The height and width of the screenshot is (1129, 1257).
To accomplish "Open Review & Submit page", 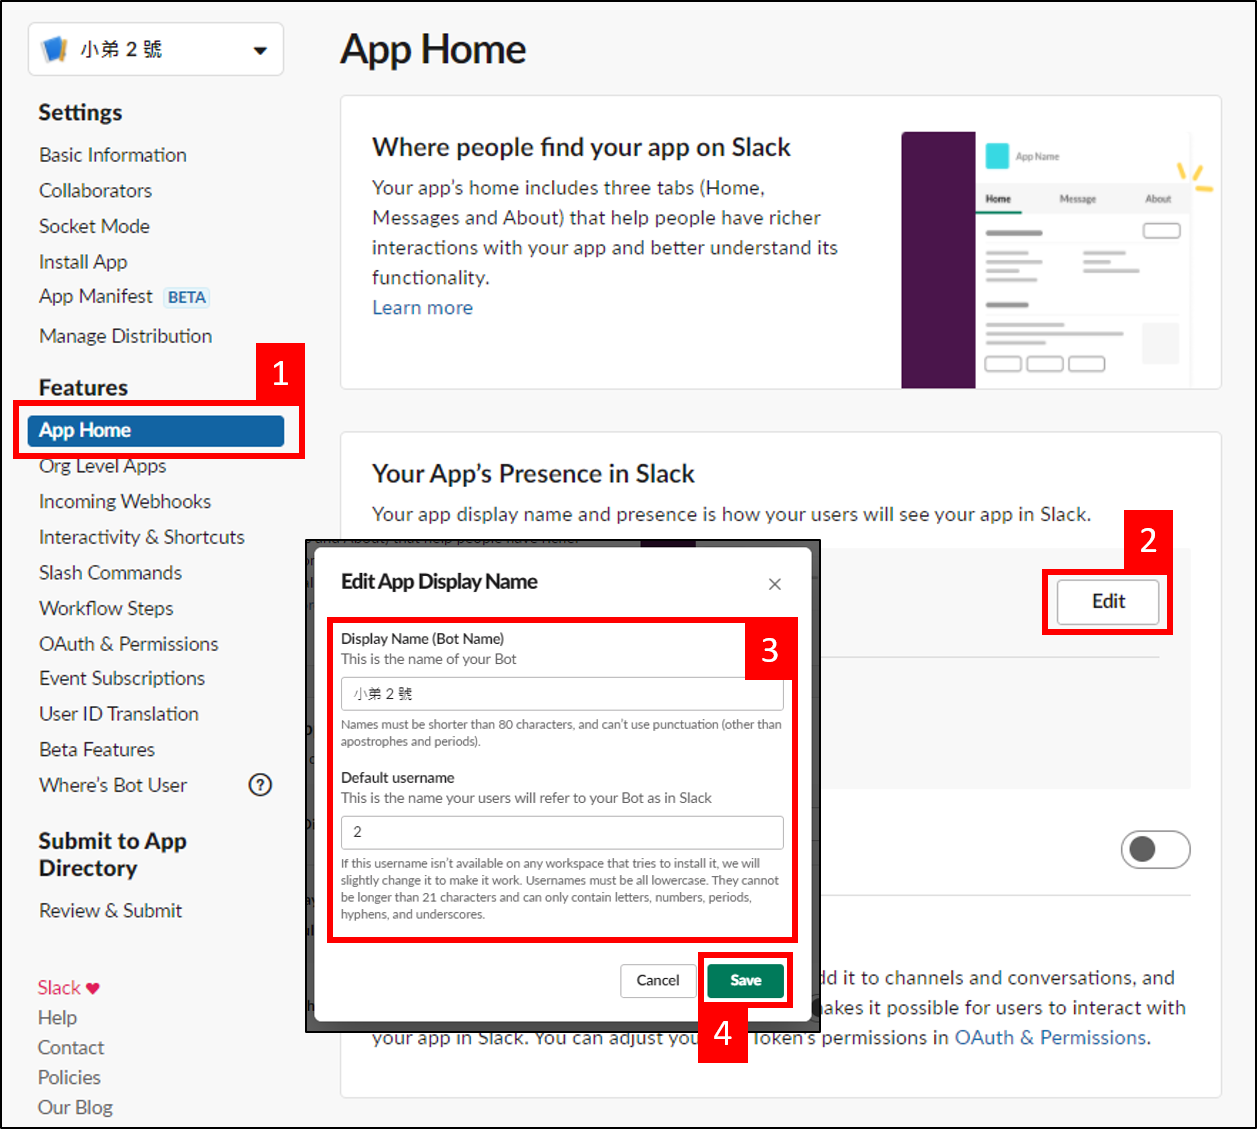I will pyautogui.click(x=111, y=911).
